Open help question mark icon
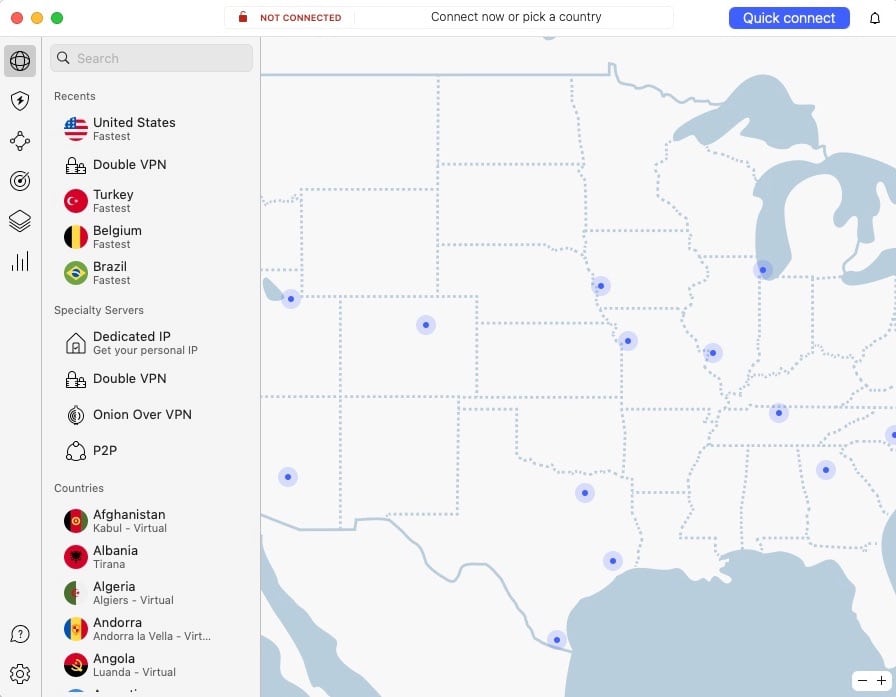Image resolution: width=896 pixels, height=697 pixels. (x=20, y=634)
